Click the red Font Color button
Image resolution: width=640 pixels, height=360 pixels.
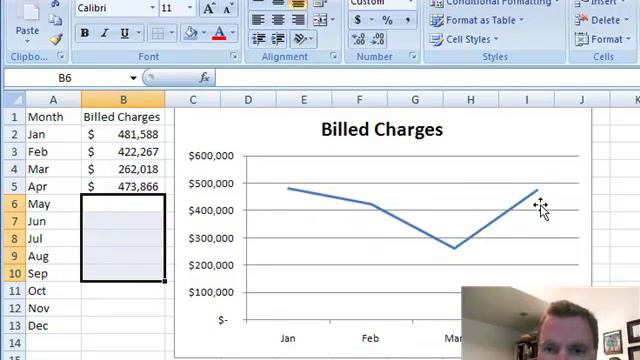click(219, 33)
